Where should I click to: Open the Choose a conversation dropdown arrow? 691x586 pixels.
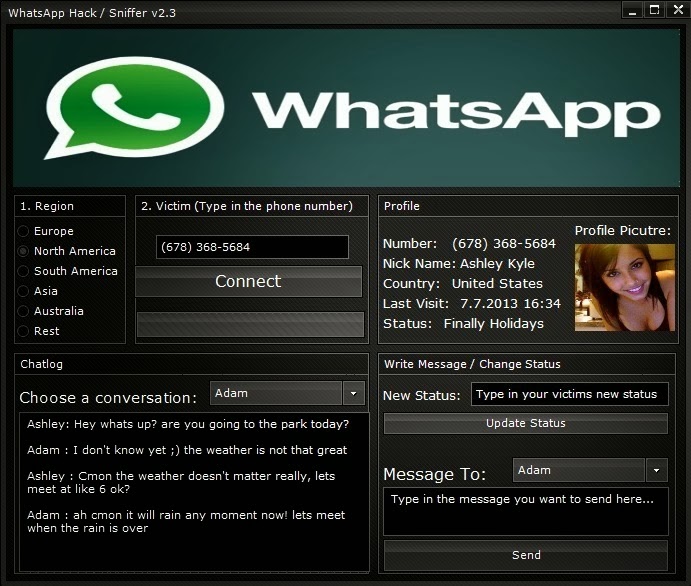(x=353, y=393)
